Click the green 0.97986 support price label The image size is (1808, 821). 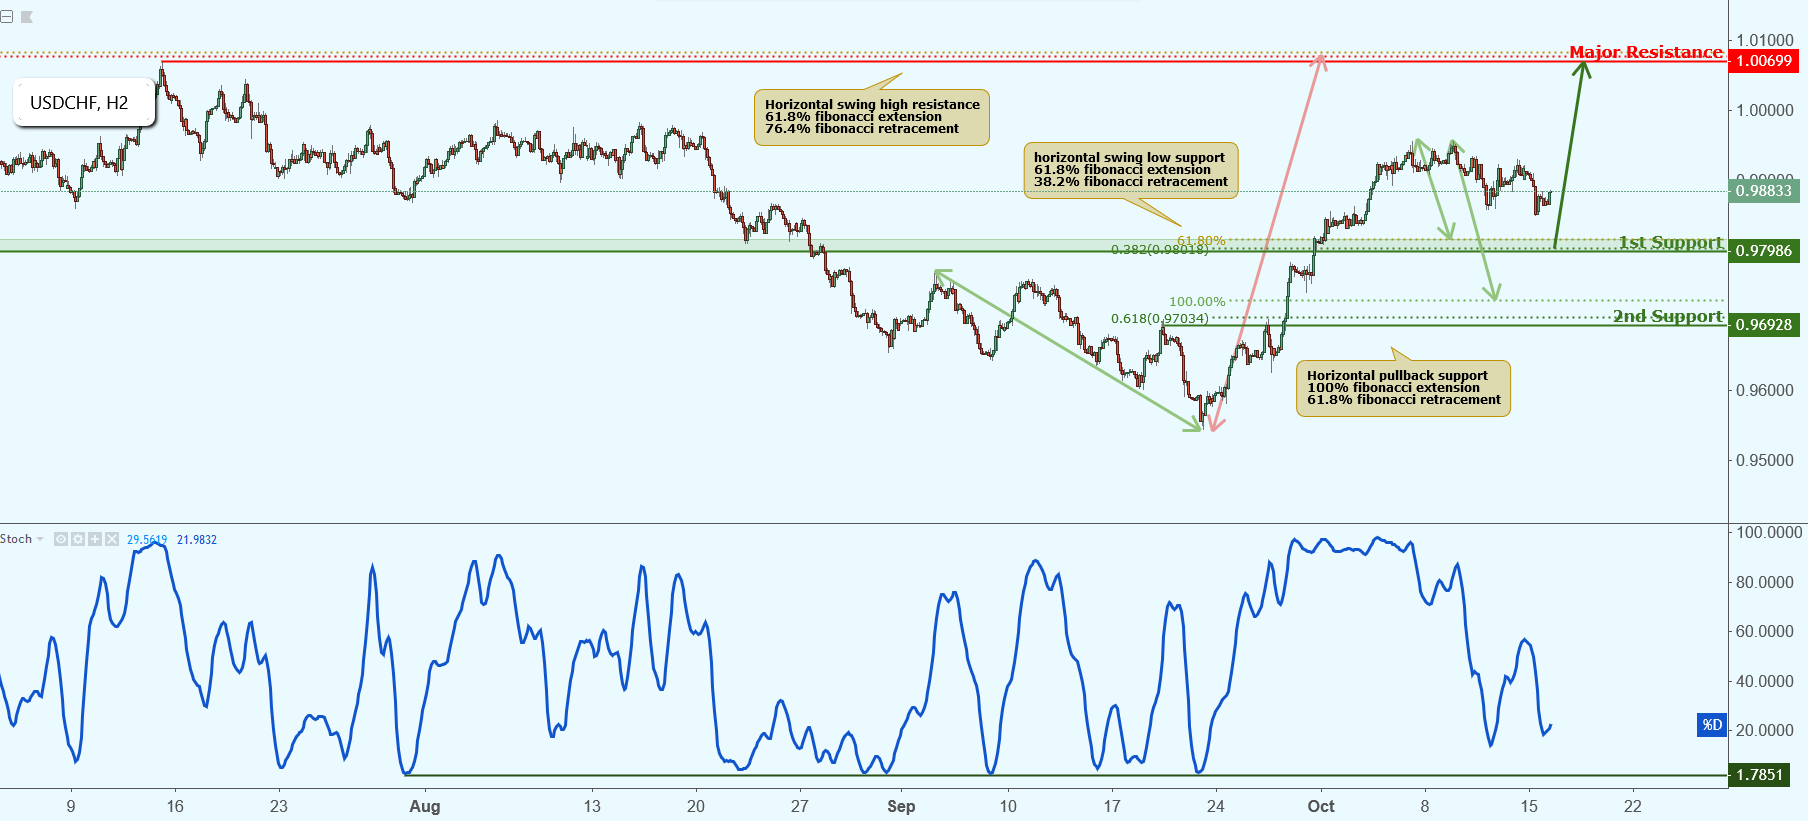click(x=1765, y=251)
